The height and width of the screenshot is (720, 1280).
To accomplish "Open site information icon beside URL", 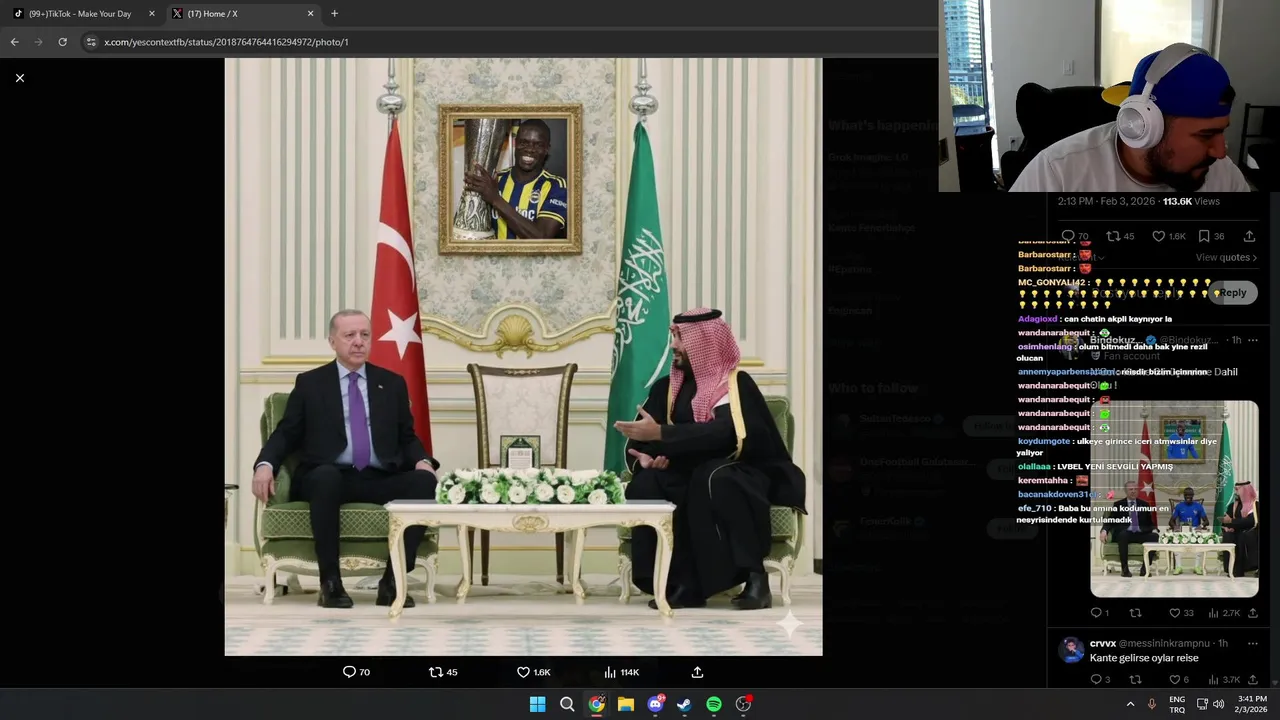I will pos(91,42).
